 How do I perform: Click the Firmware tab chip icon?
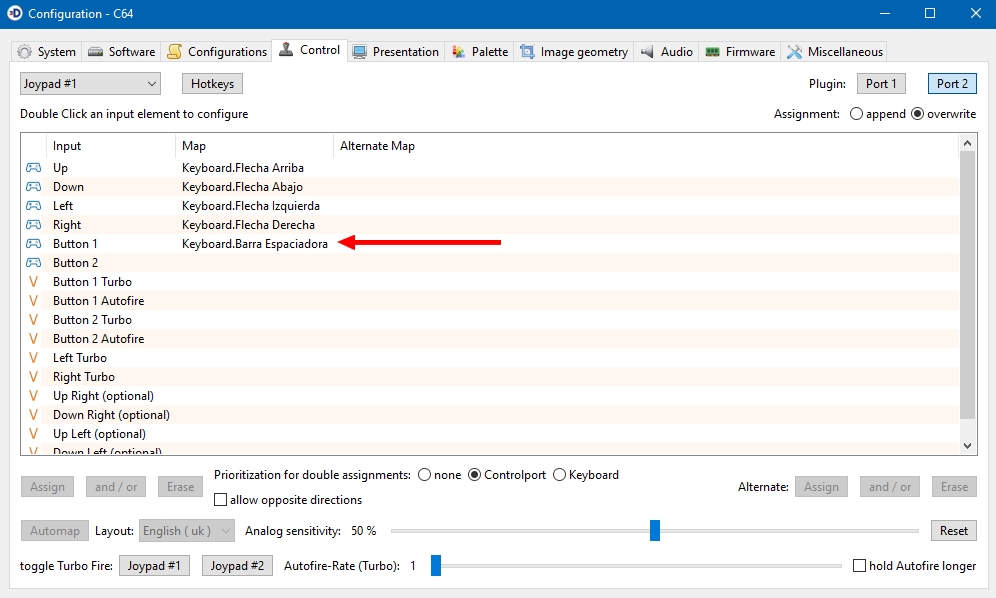click(713, 52)
